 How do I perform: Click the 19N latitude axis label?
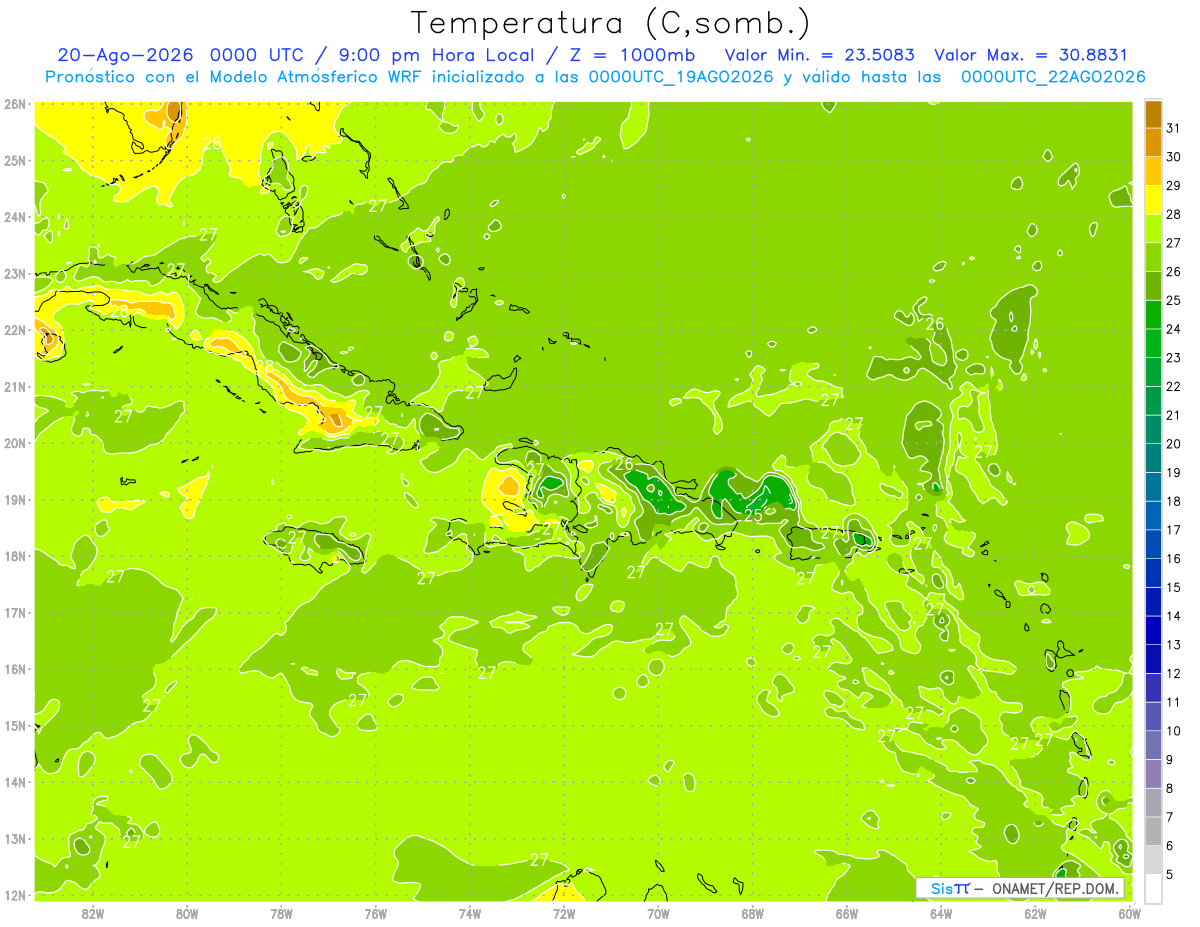tap(15, 500)
